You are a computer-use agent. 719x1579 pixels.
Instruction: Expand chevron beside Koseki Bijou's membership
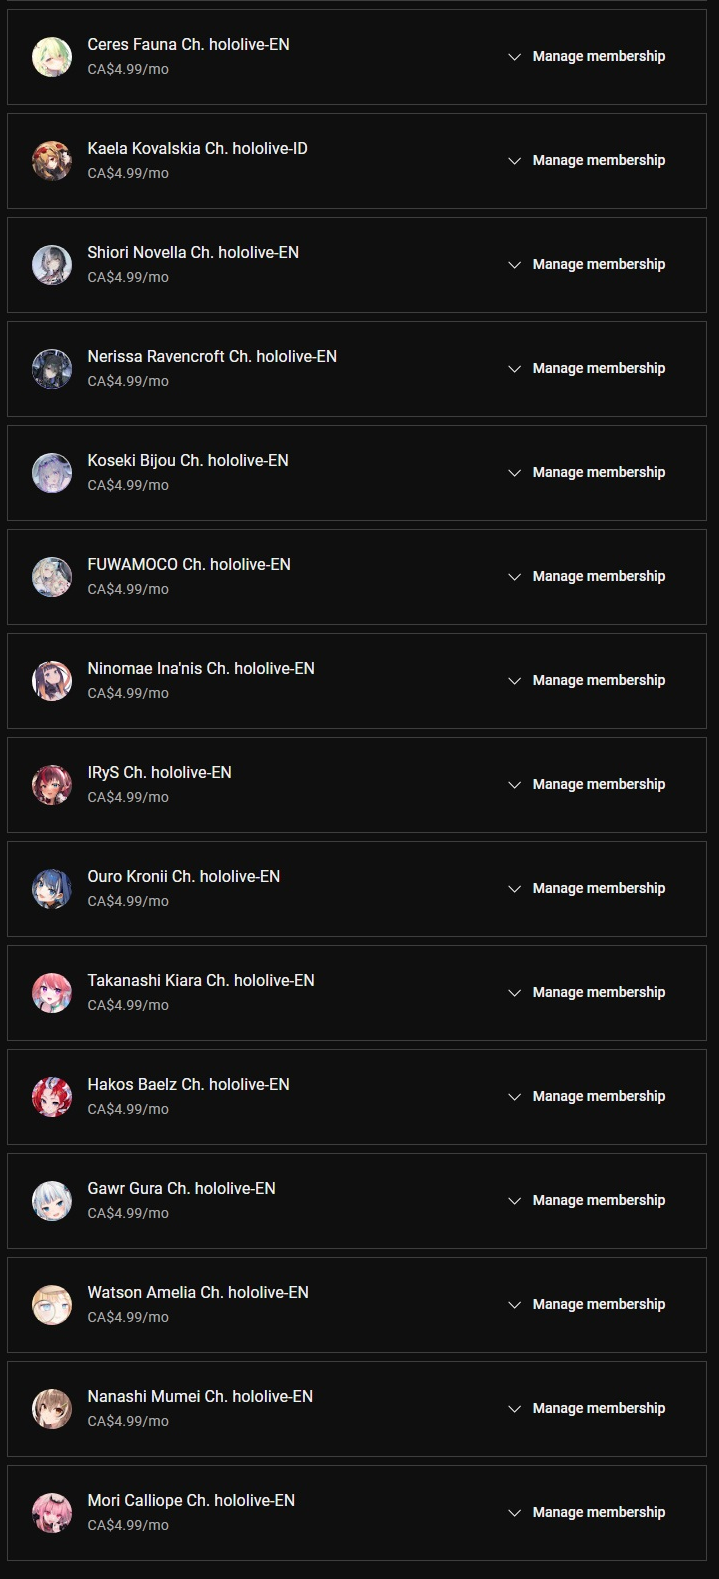[515, 473]
